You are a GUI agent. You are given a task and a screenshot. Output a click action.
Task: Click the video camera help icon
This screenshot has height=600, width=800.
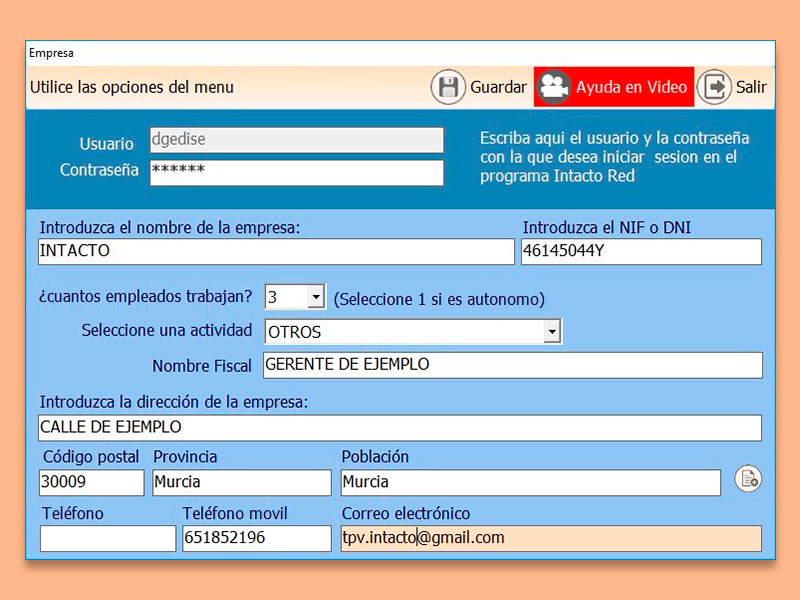(x=554, y=87)
